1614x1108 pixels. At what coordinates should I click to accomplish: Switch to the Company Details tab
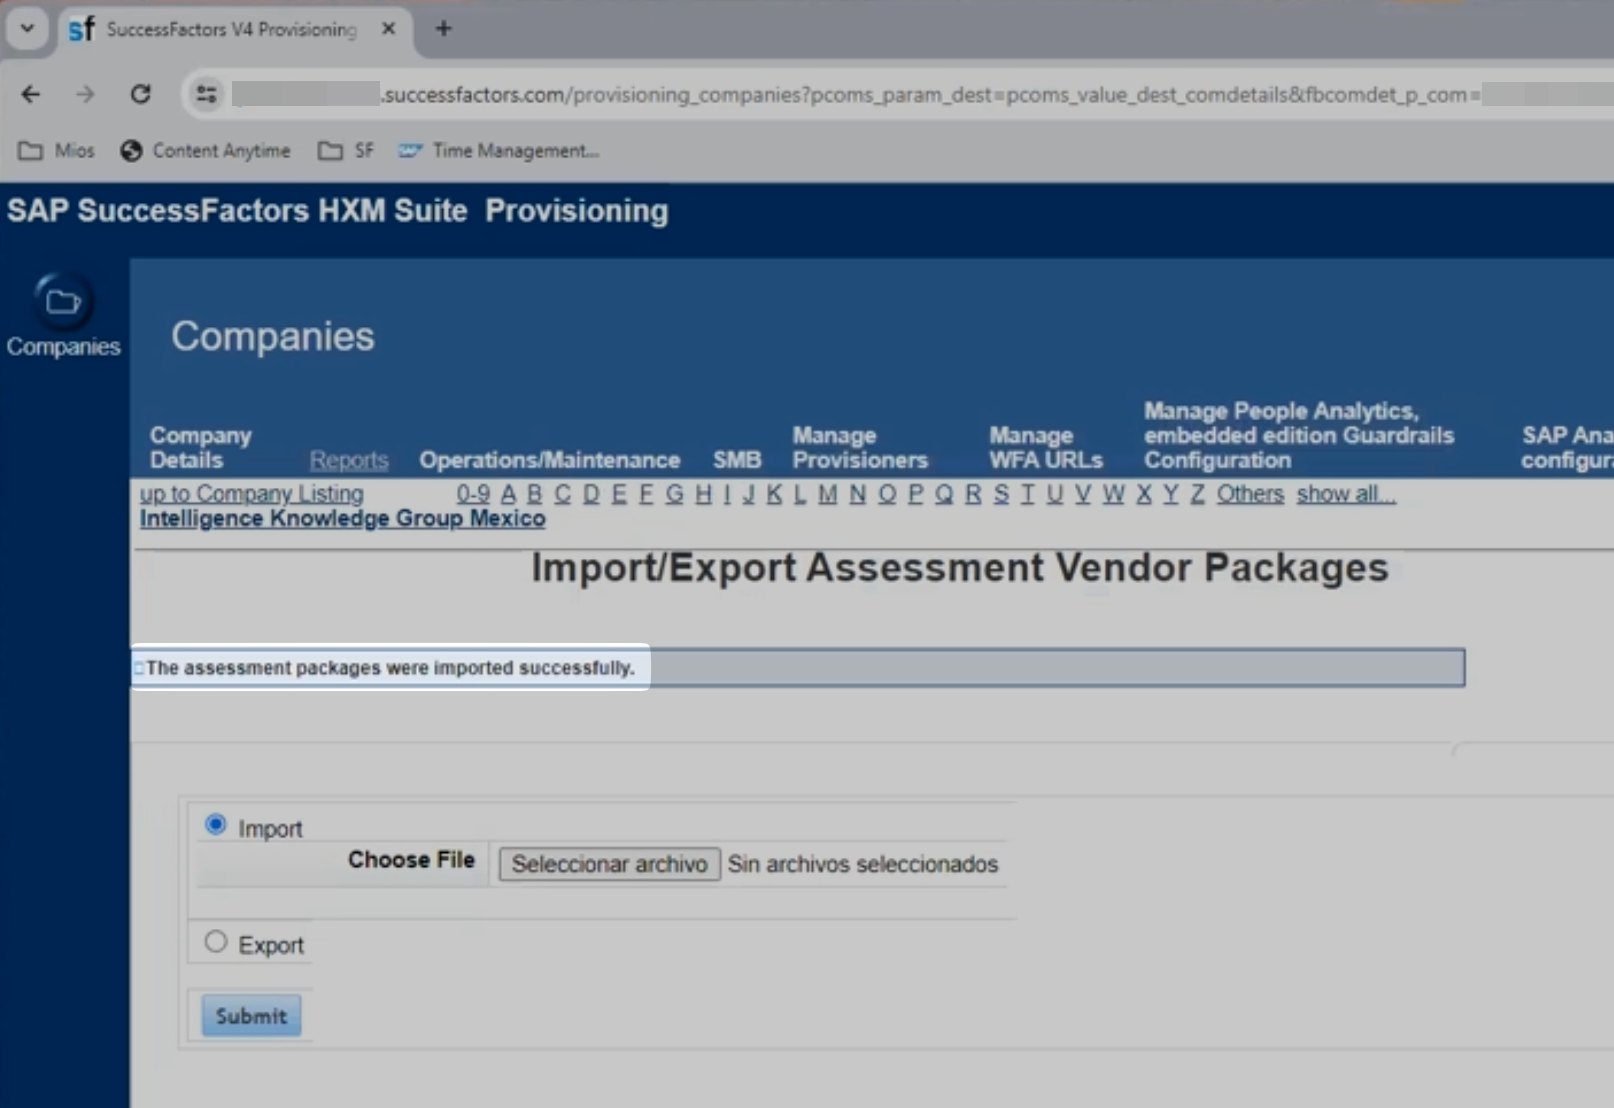pos(200,448)
